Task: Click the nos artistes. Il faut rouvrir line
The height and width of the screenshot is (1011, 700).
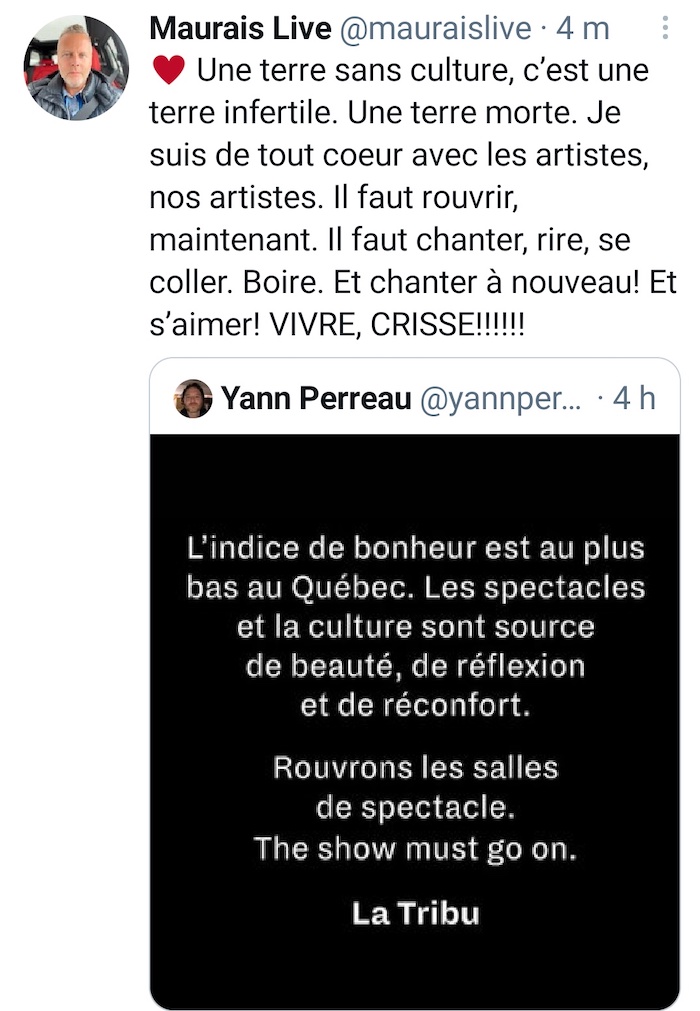Action: 334,197
